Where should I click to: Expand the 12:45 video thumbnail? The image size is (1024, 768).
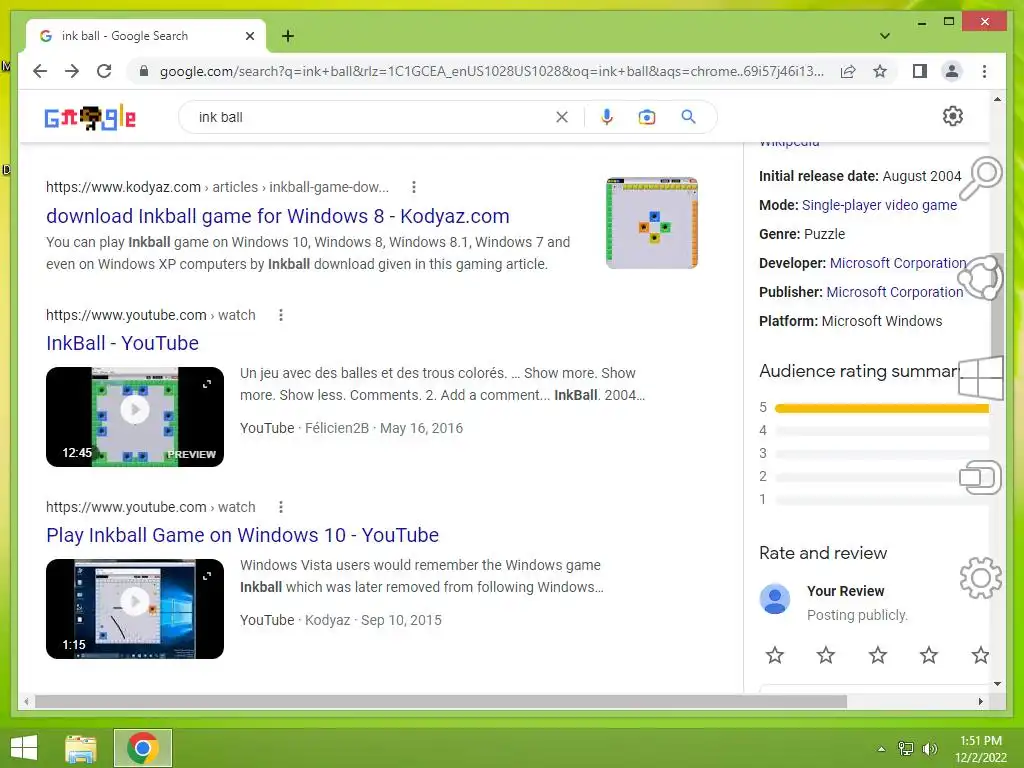point(207,384)
